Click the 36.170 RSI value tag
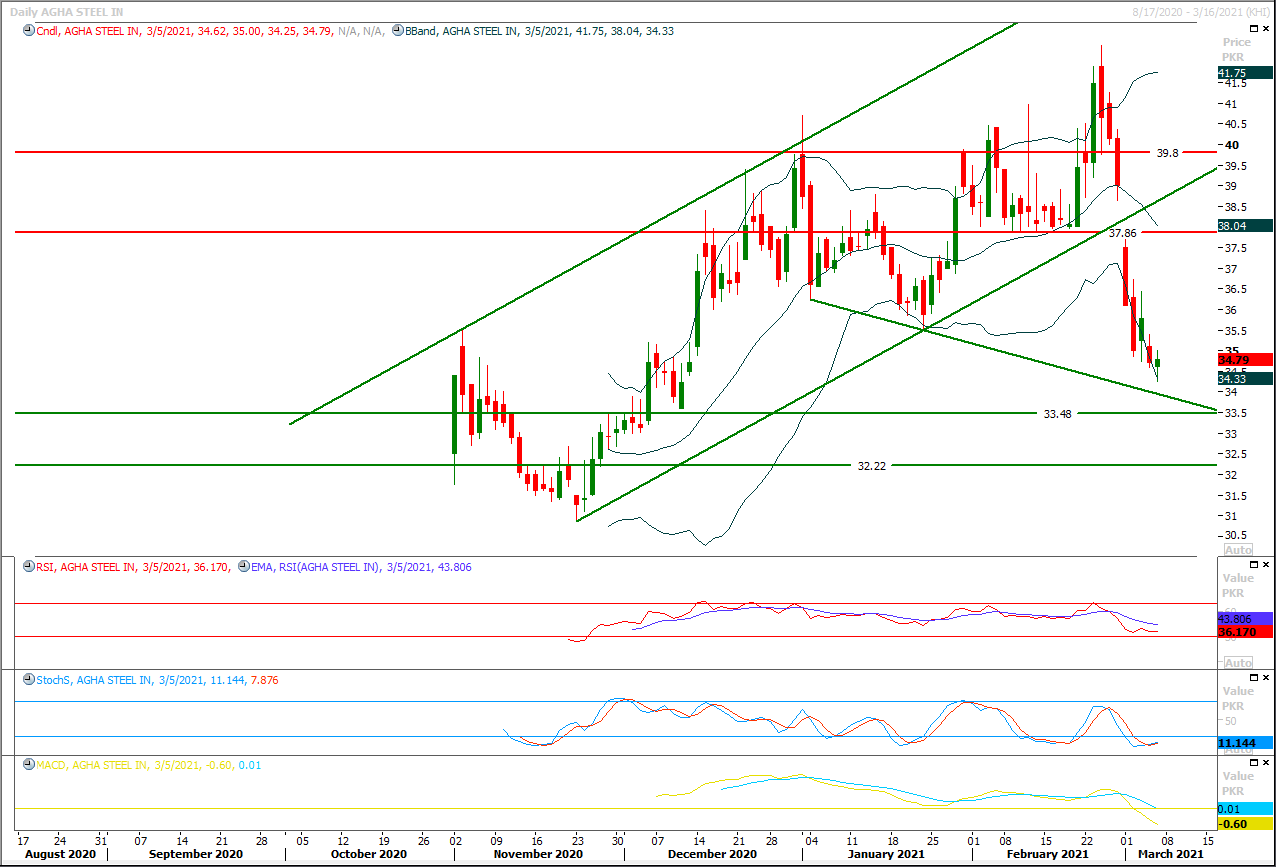Screen dimensions: 1276x867 tap(1244, 632)
